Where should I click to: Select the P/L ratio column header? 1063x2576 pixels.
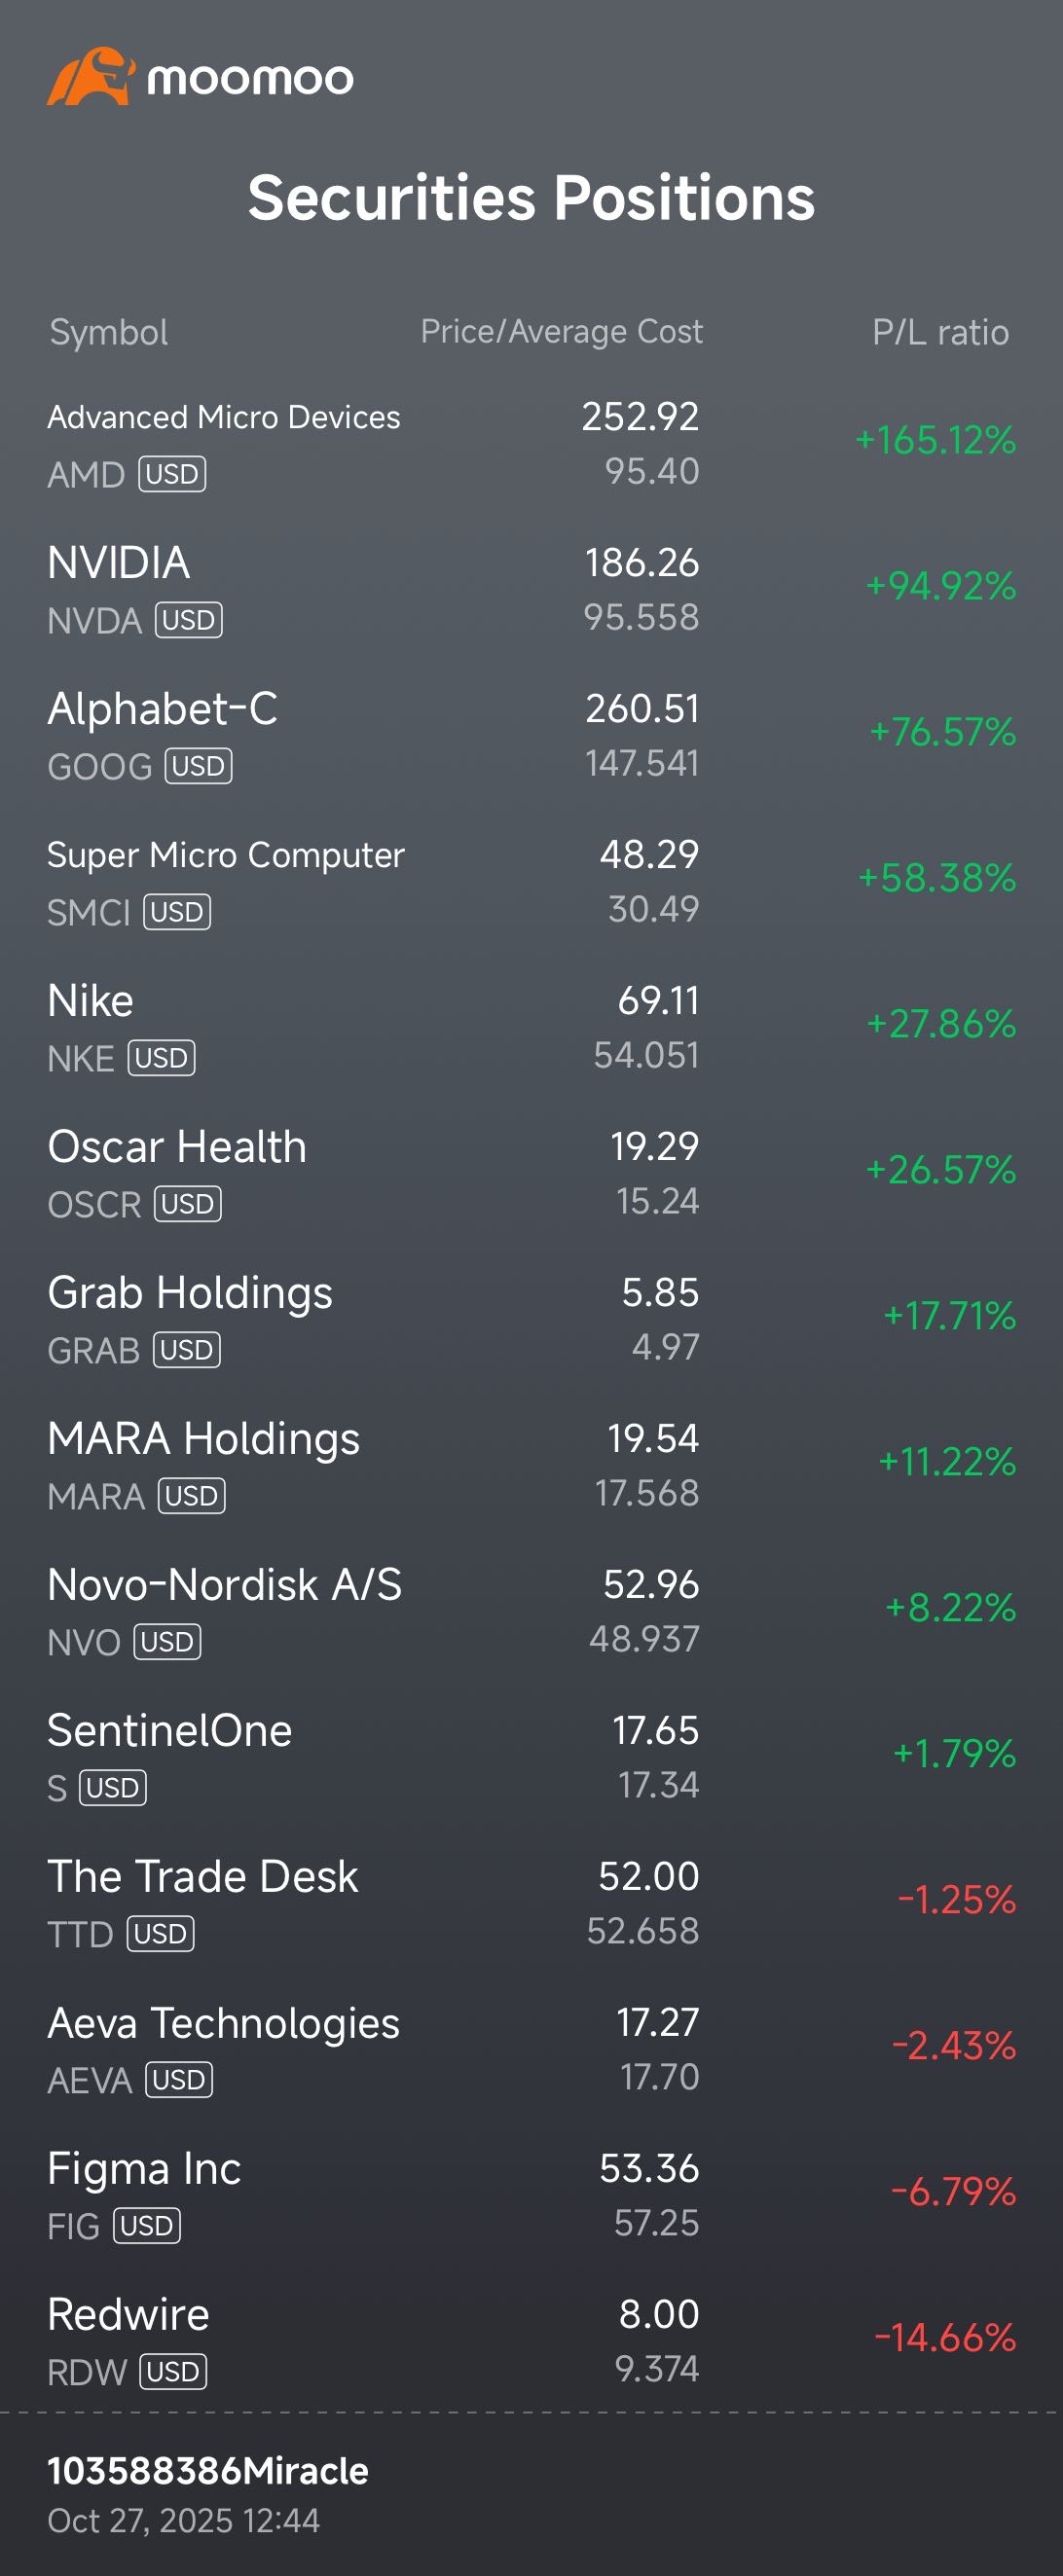click(x=940, y=332)
